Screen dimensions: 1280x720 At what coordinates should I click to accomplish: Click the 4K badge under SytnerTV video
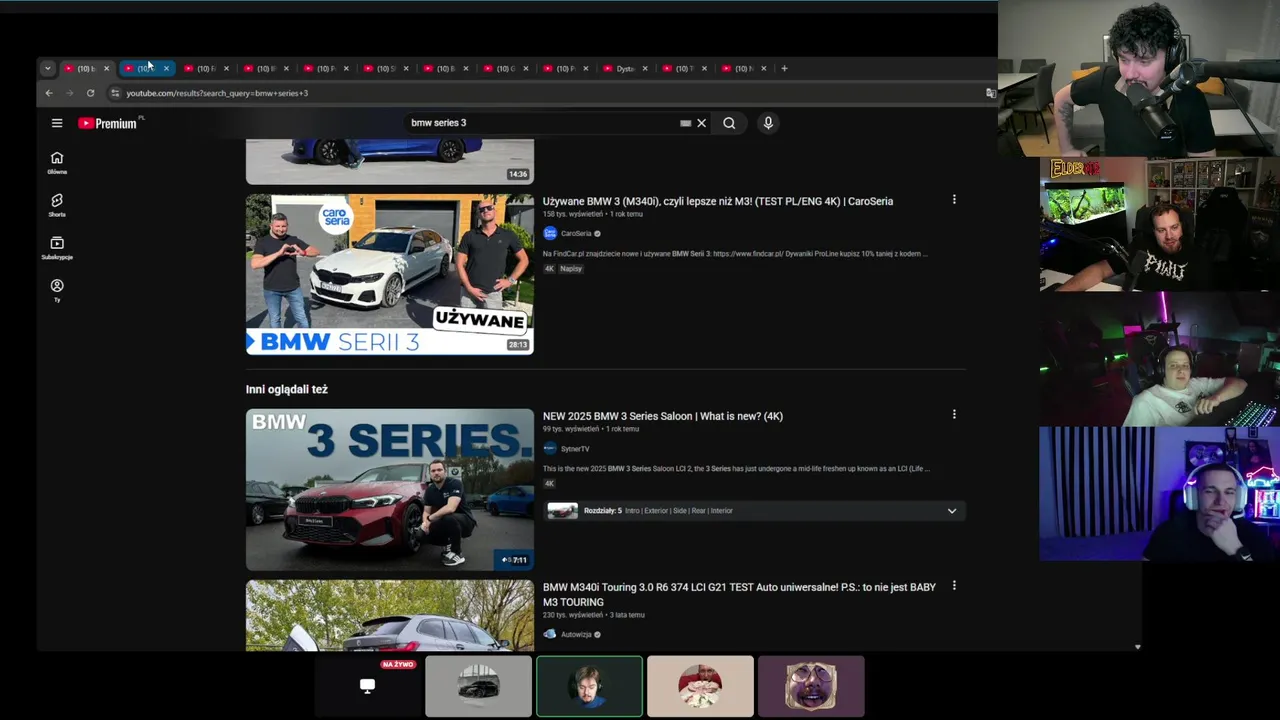pos(549,484)
